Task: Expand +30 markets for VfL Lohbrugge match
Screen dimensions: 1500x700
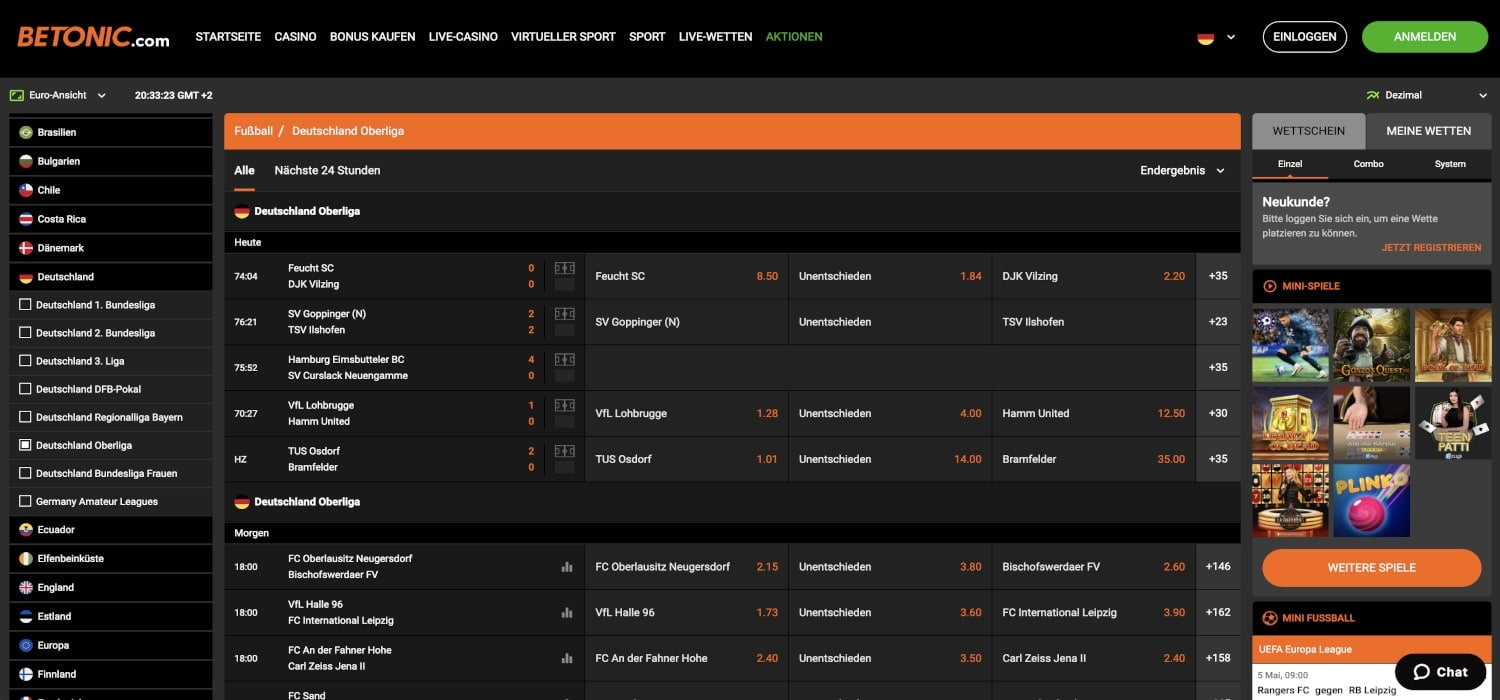Action: pyautogui.click(x=1218, y=413)
